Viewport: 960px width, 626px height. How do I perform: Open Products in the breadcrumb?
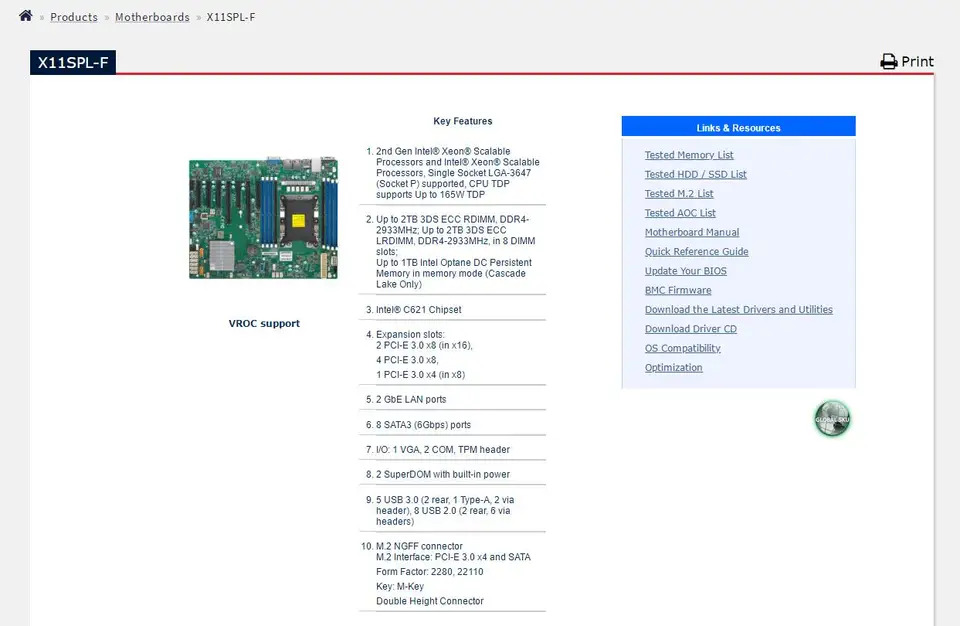click(73, 17)
